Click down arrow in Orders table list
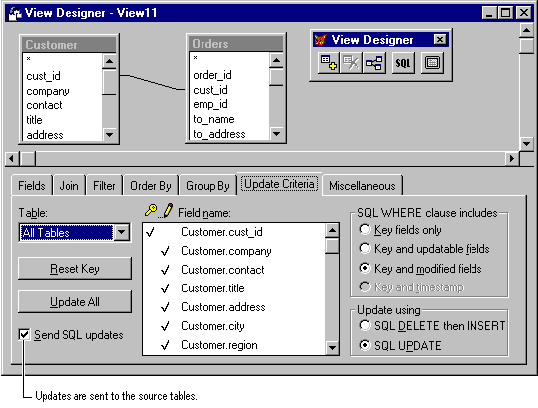The width and height of the screenshot is (538, 408). 277,133
